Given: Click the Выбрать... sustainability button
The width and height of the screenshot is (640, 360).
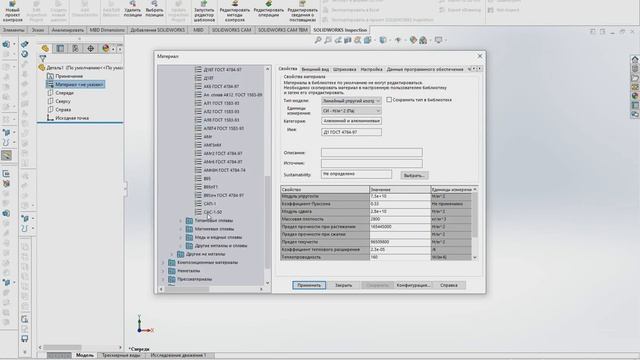Looking at the screenshot, I should 414,176.
